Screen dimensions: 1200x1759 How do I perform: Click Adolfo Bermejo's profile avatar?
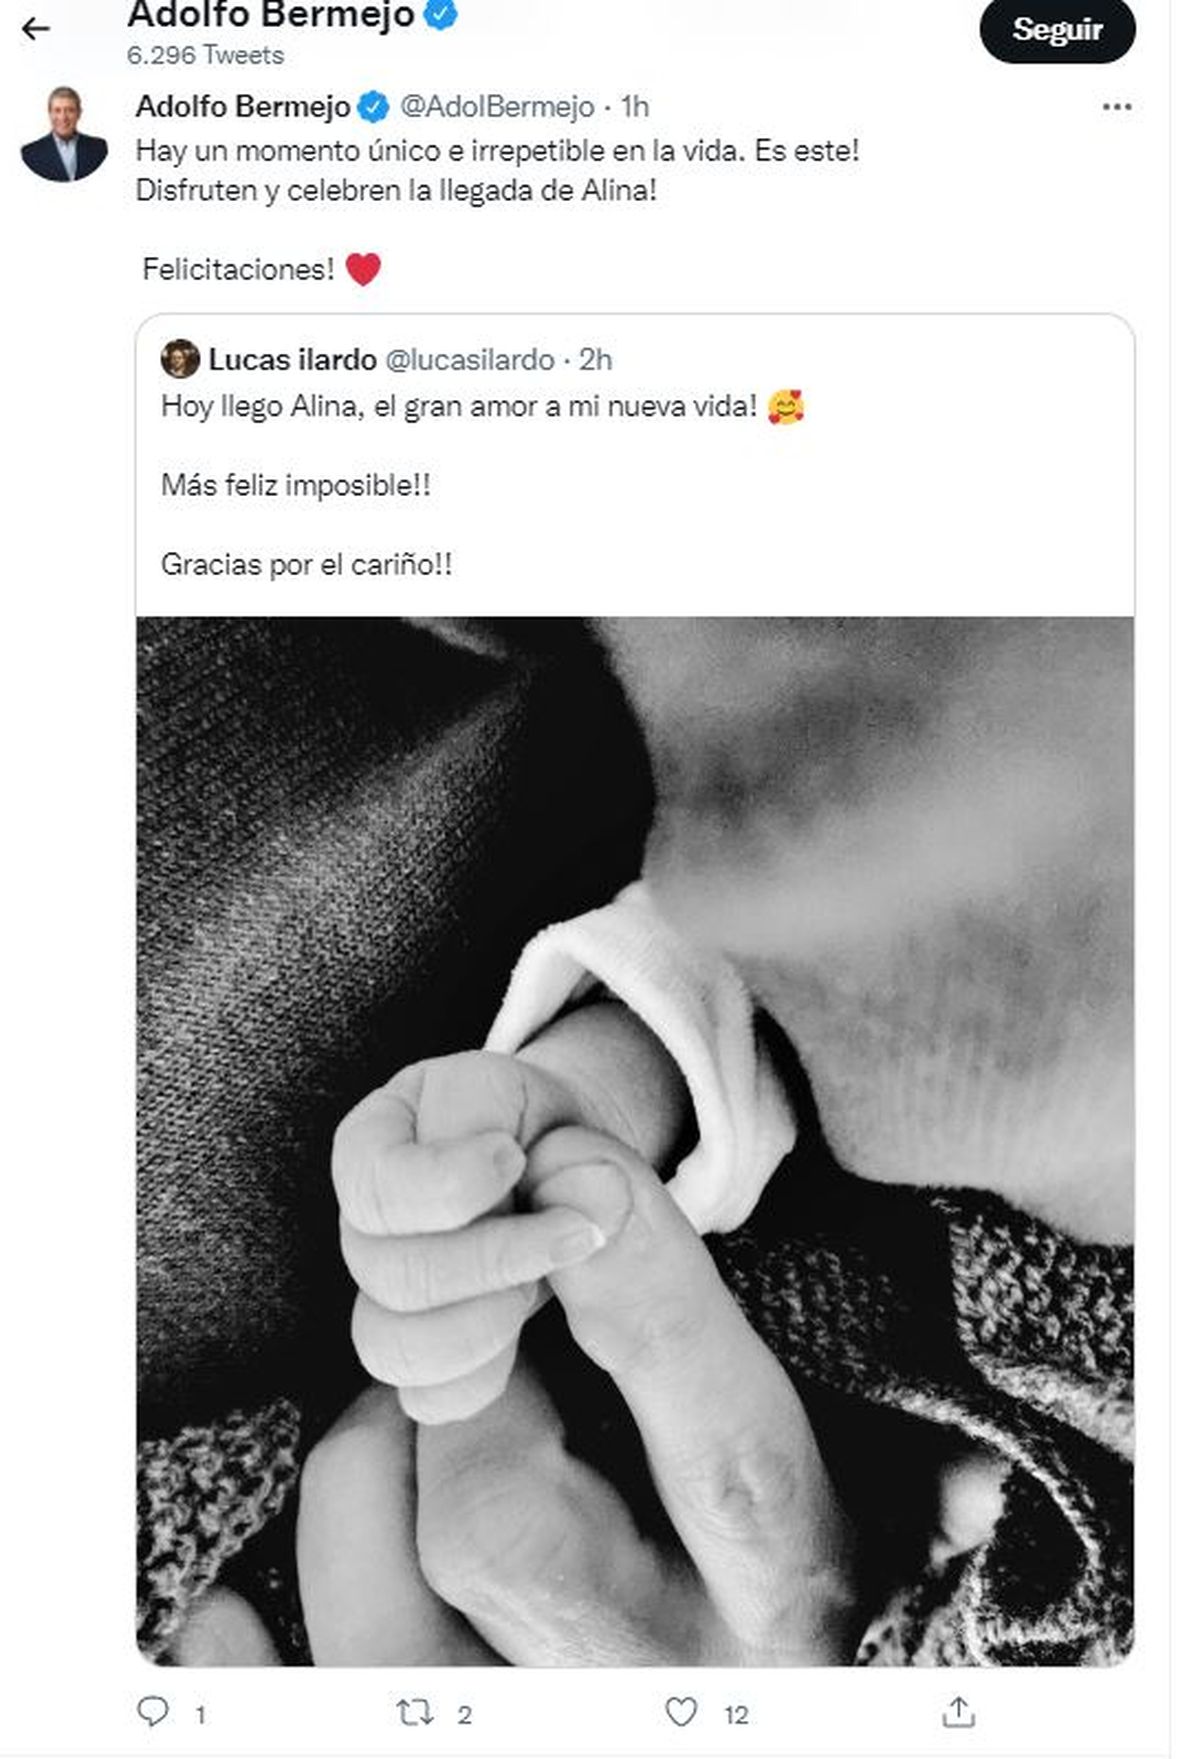click(x=64, y=135)
